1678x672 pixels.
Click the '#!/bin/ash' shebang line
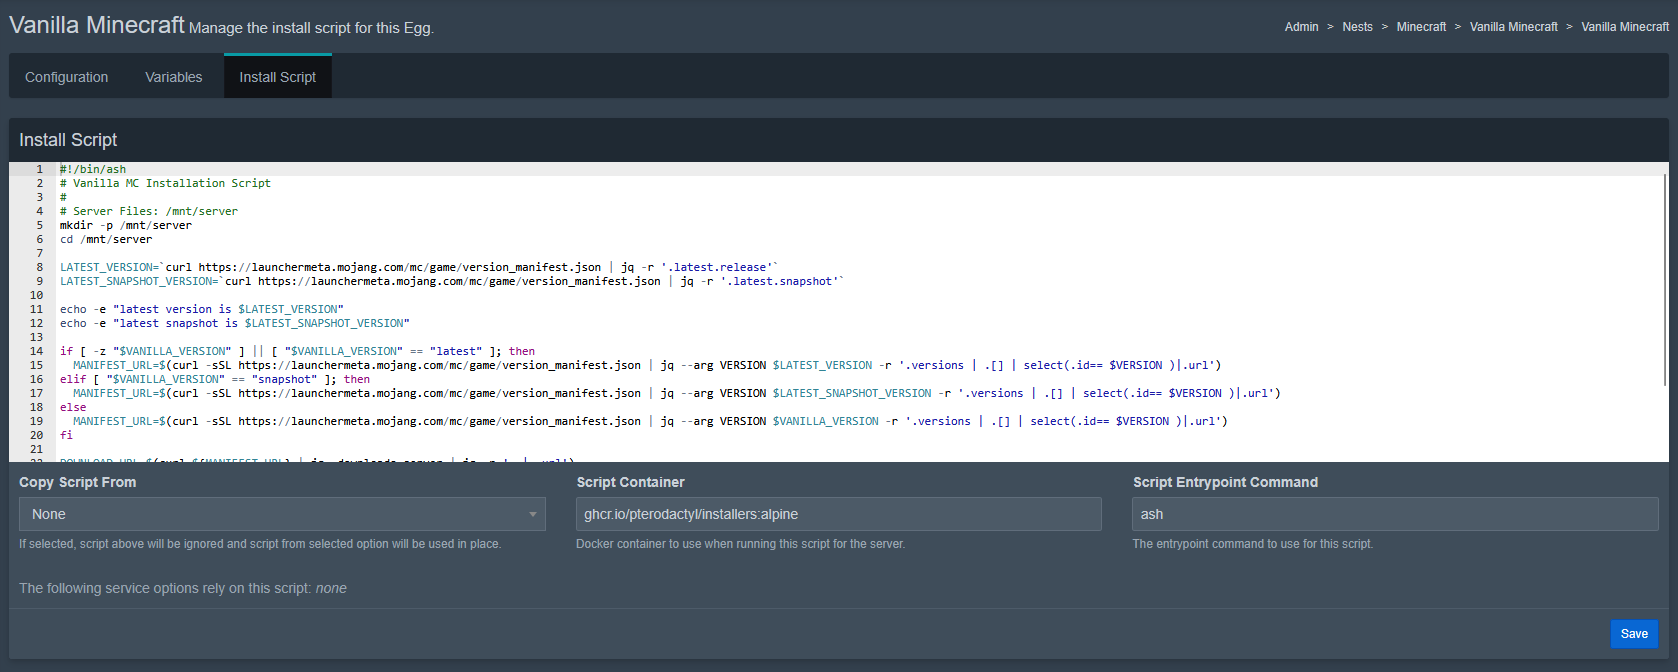tap(93, 169)
